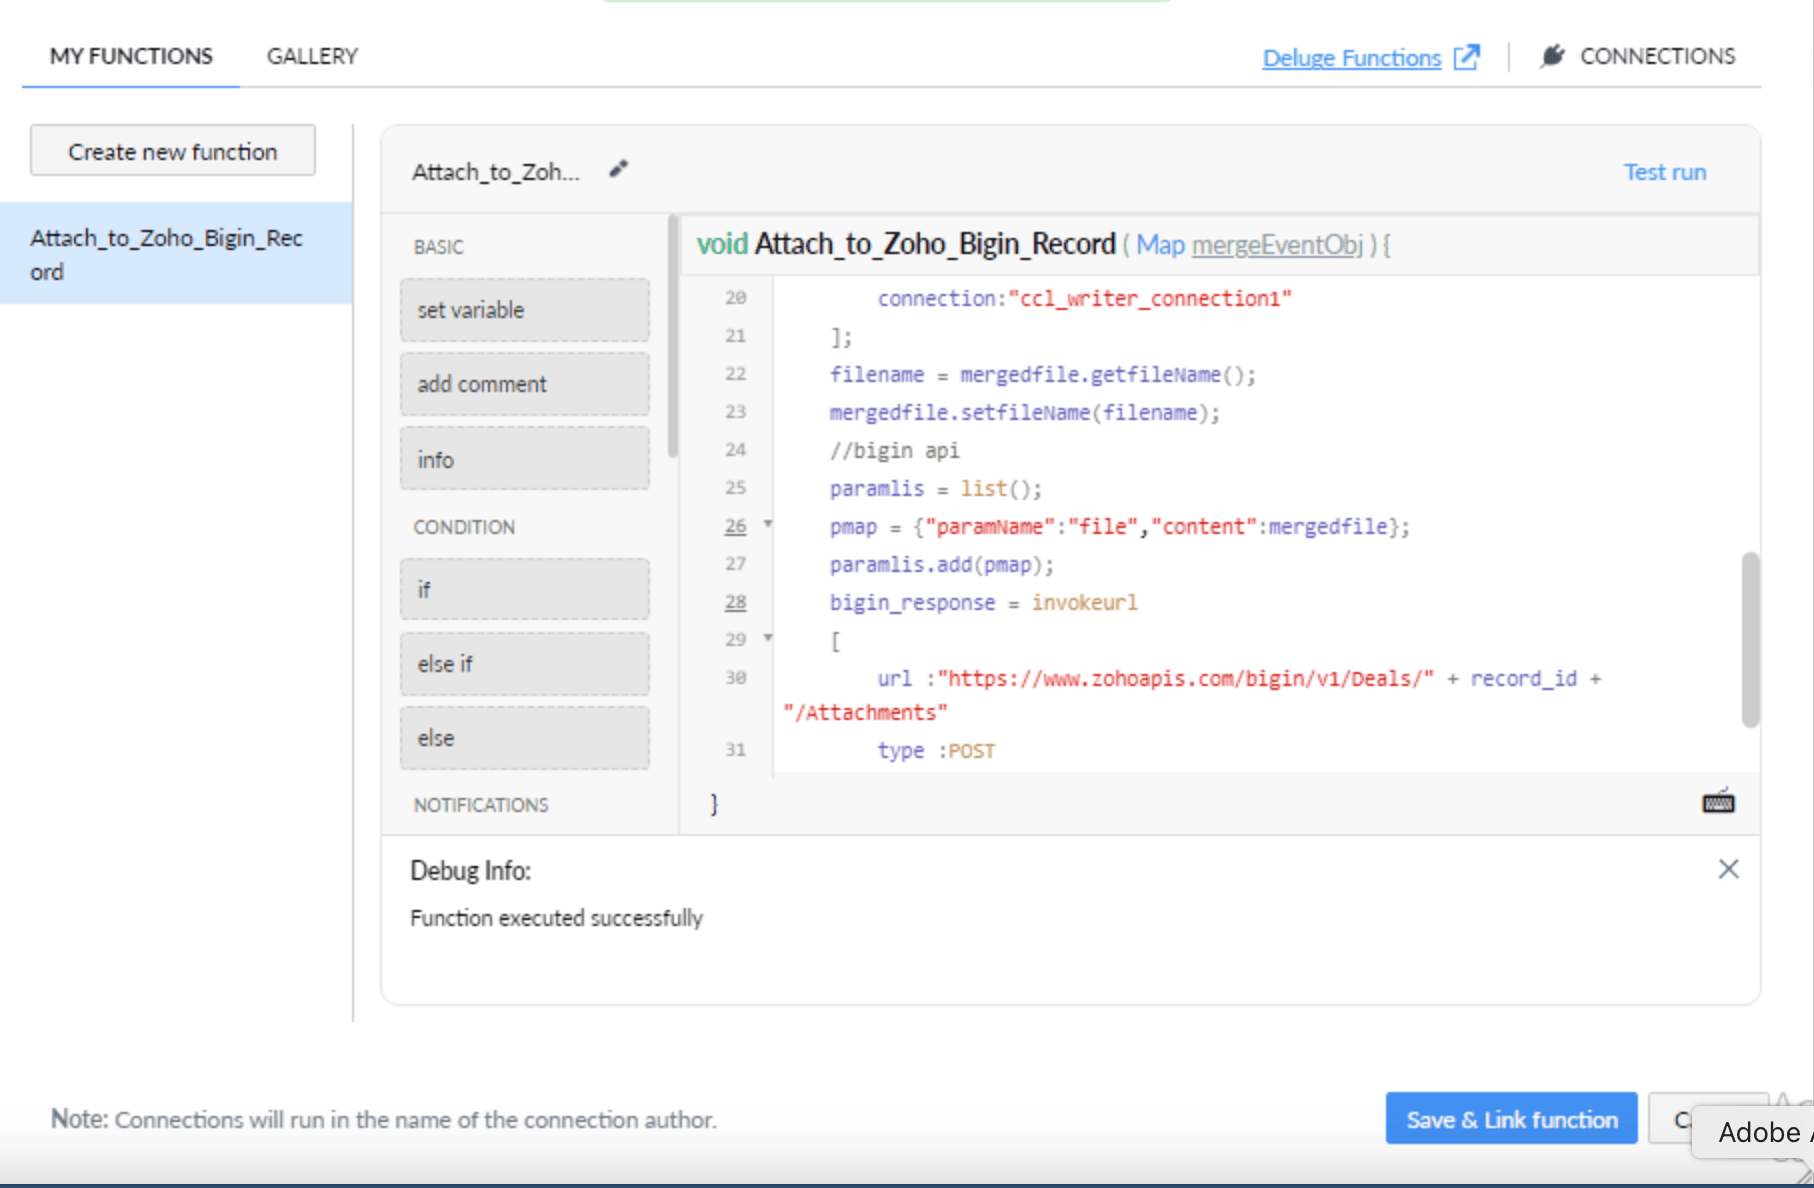Click the connection string ccl_writer_connection1
Screen dimensions: 1814x1188
1150,298
